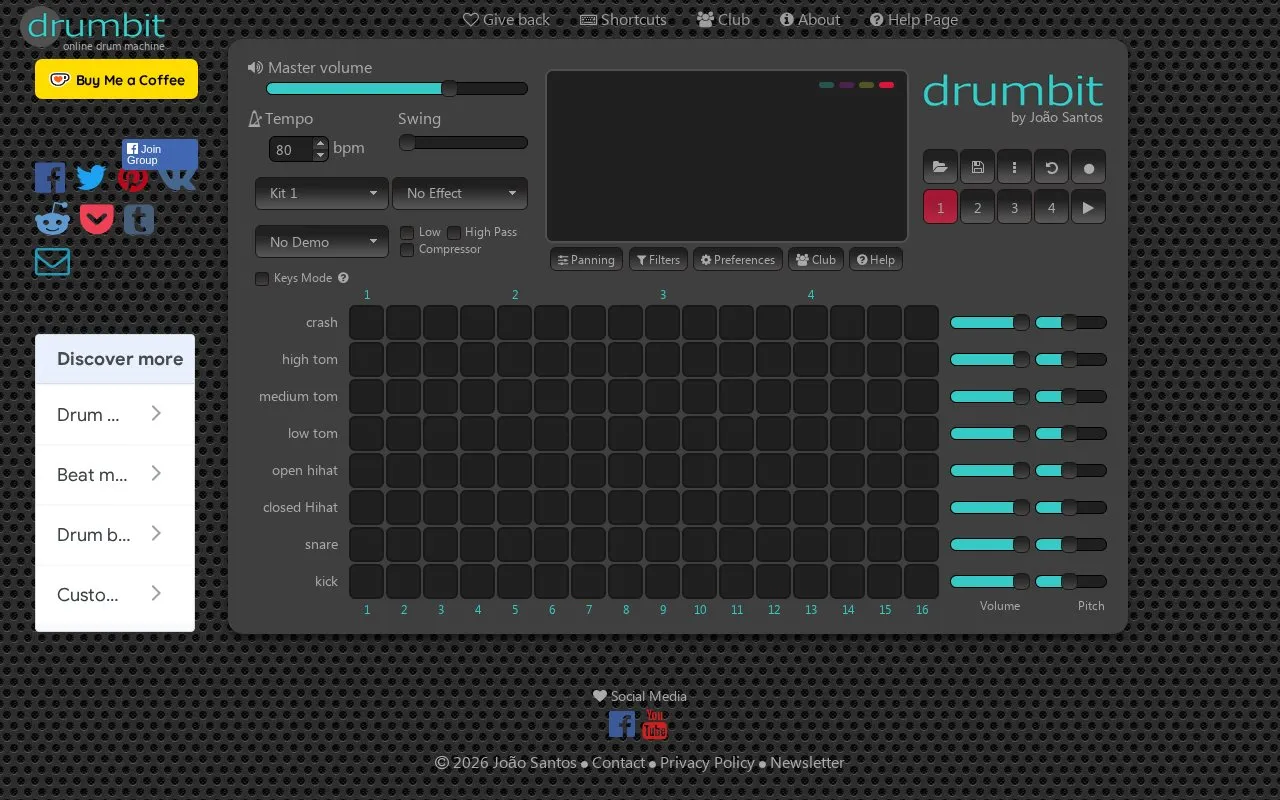Adjust the Master volume slider
Image resolution: width=1280 pixels, height=800 pixels.
[x=397, y=88]
